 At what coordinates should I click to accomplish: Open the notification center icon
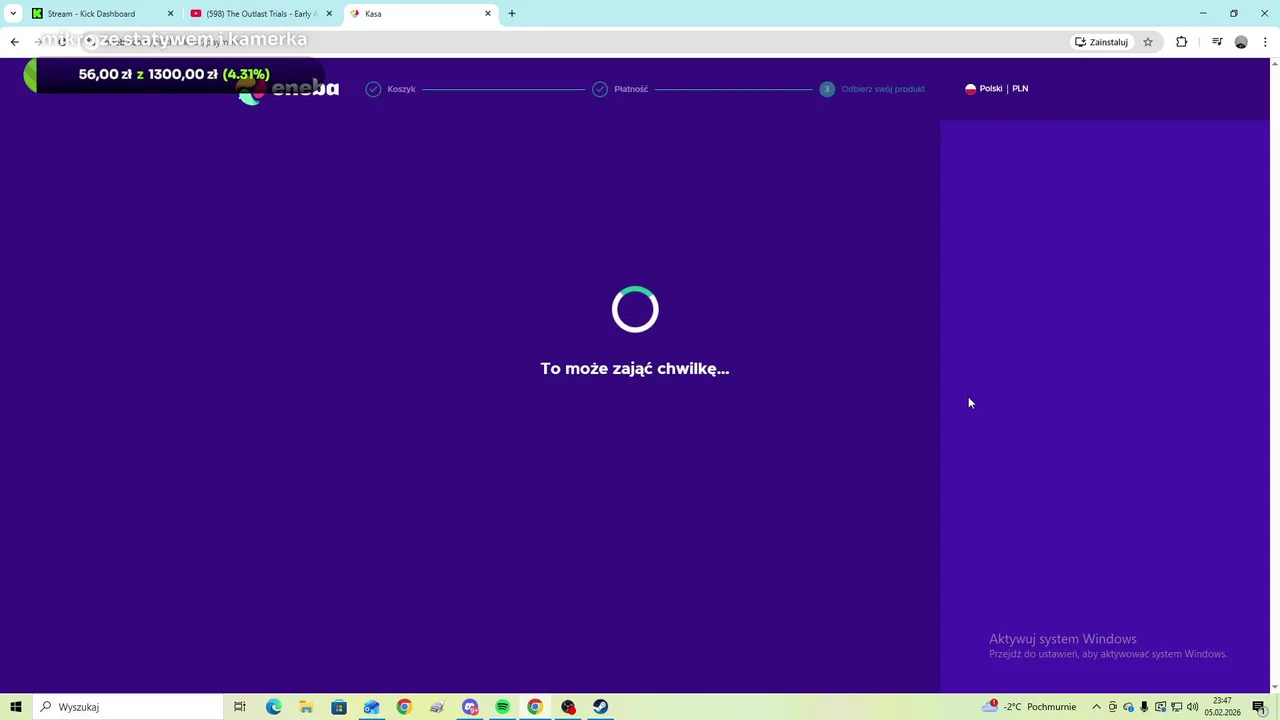coord(1258,707)
